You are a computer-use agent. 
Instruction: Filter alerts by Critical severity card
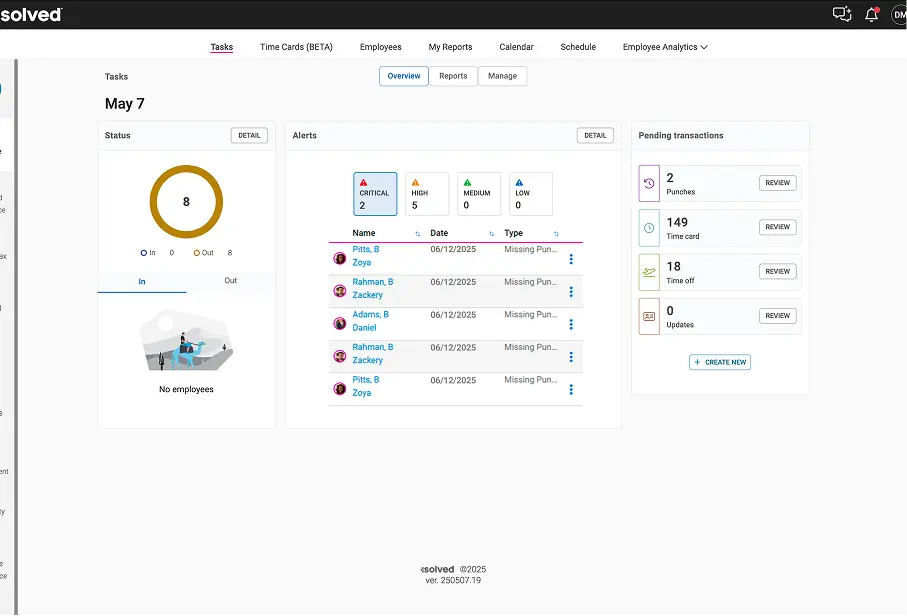coord(375,194)
